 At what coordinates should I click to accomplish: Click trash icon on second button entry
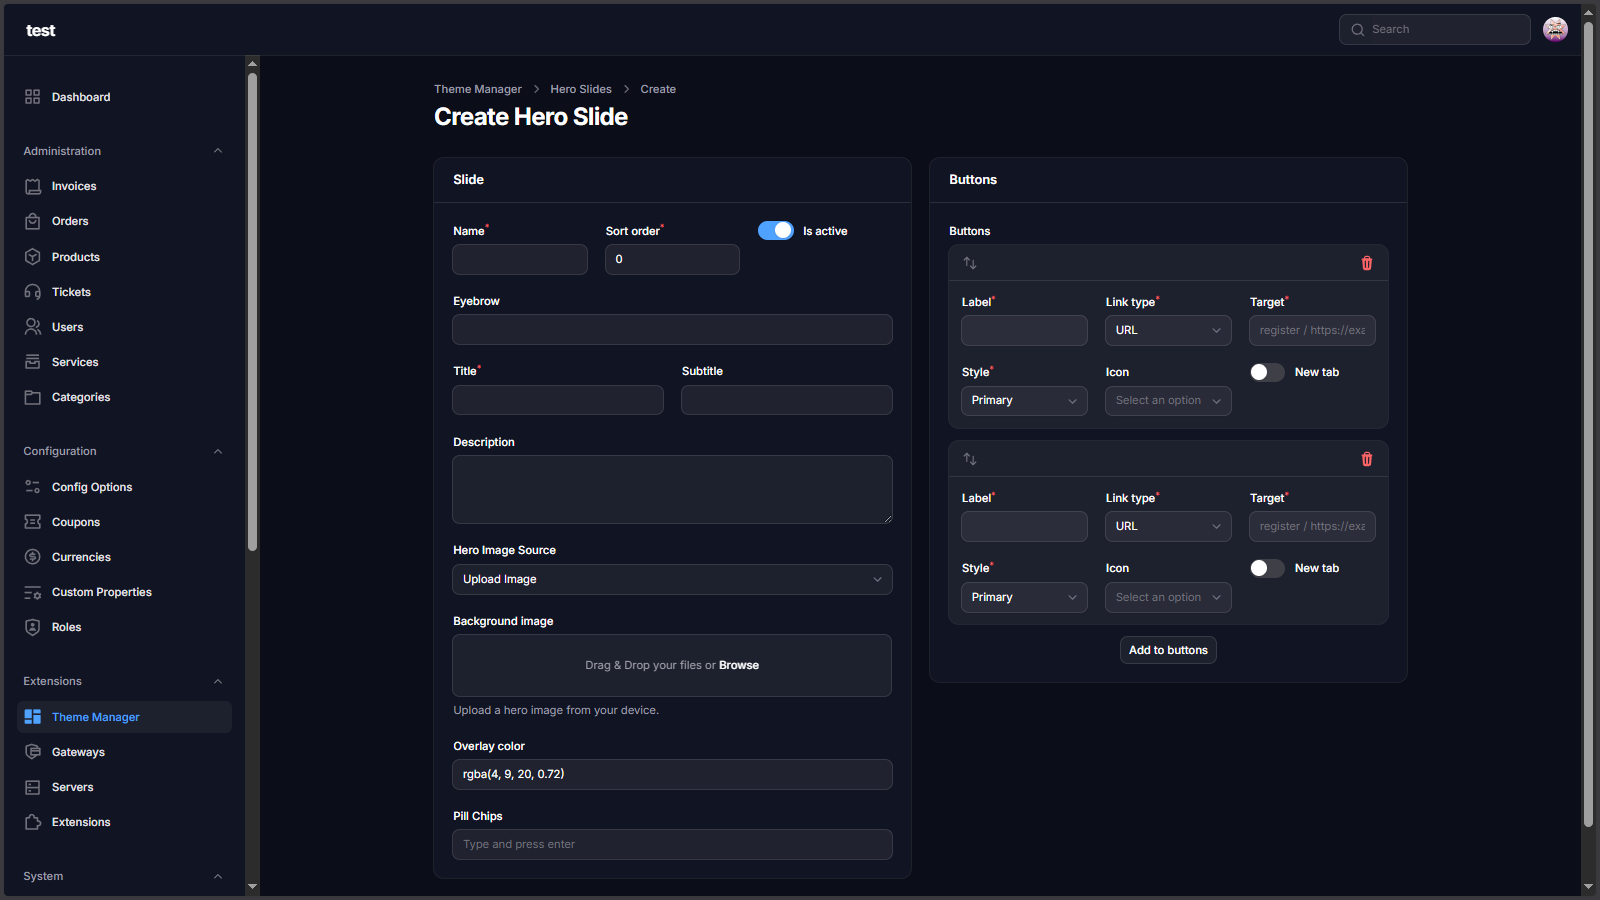1367,459
